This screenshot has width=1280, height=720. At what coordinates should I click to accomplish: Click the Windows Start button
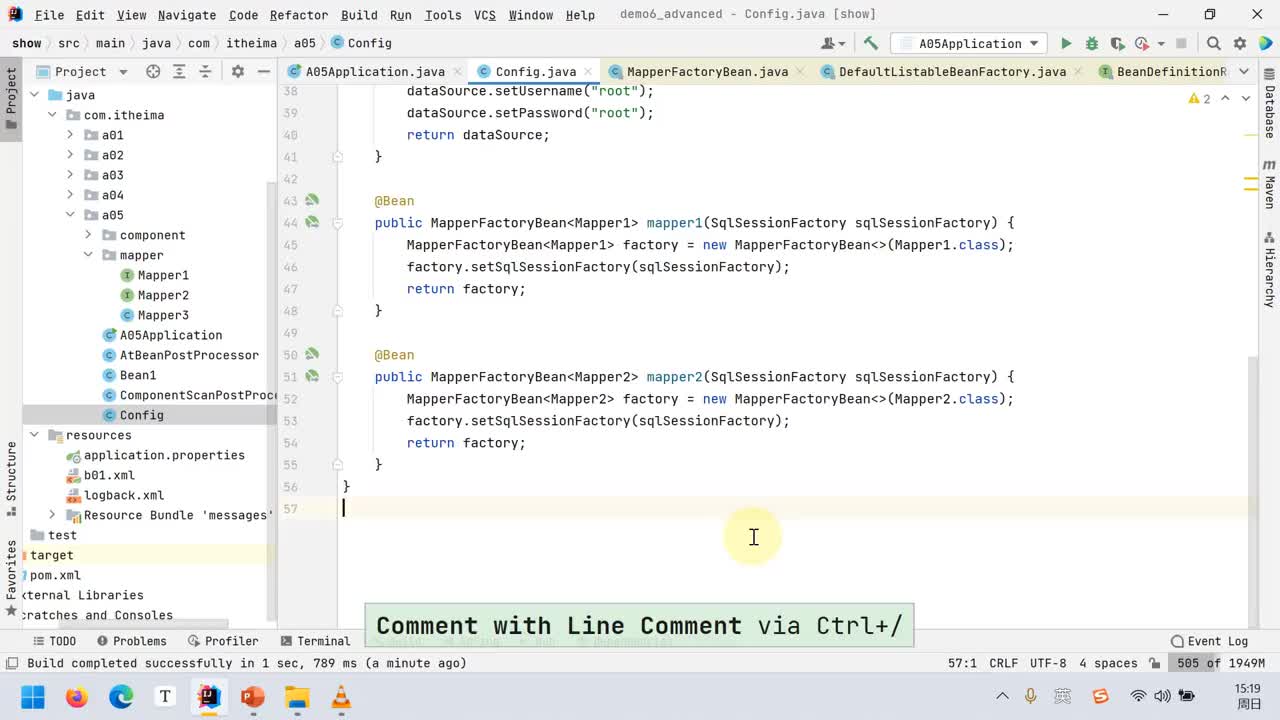pos(33,696)
